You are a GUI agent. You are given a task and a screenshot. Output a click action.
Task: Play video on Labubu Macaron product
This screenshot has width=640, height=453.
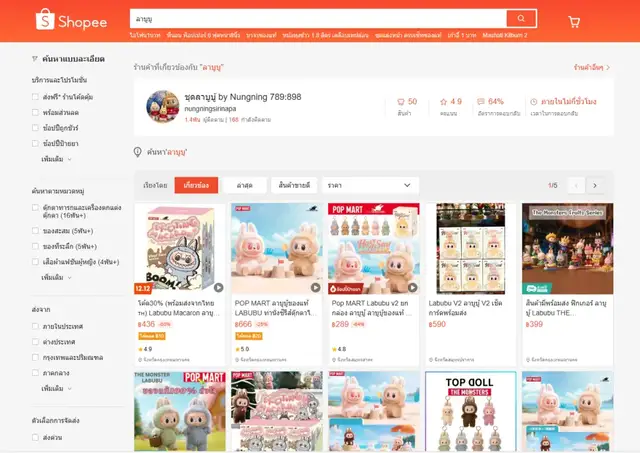tap(219, 287)
